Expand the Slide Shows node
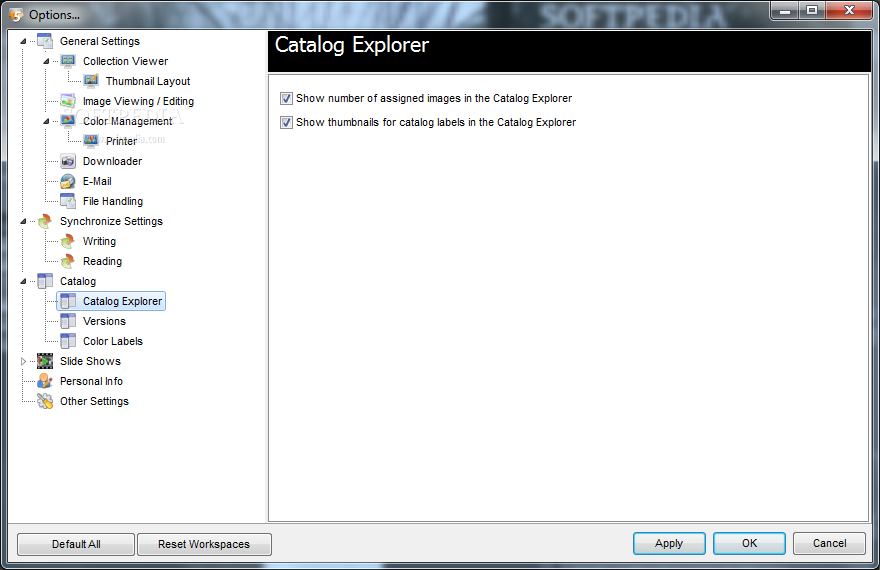Viewport: 880px width, 570px height. [23, 361]
